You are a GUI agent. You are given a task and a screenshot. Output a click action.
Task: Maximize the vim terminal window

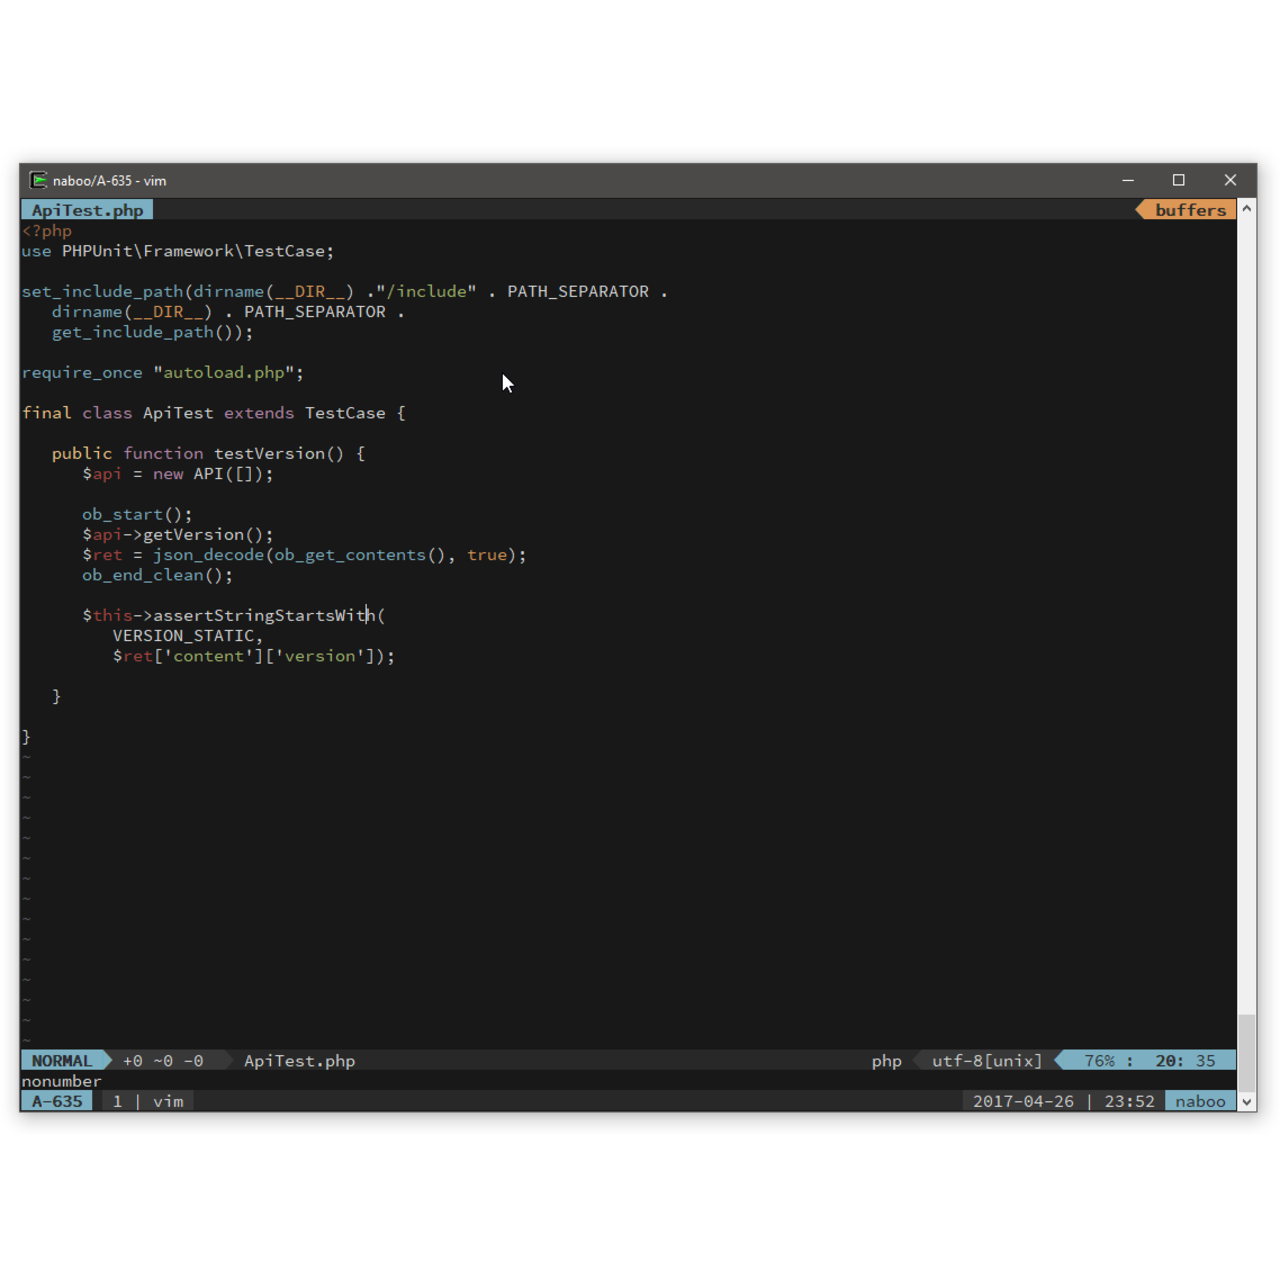pos(1179,180)
